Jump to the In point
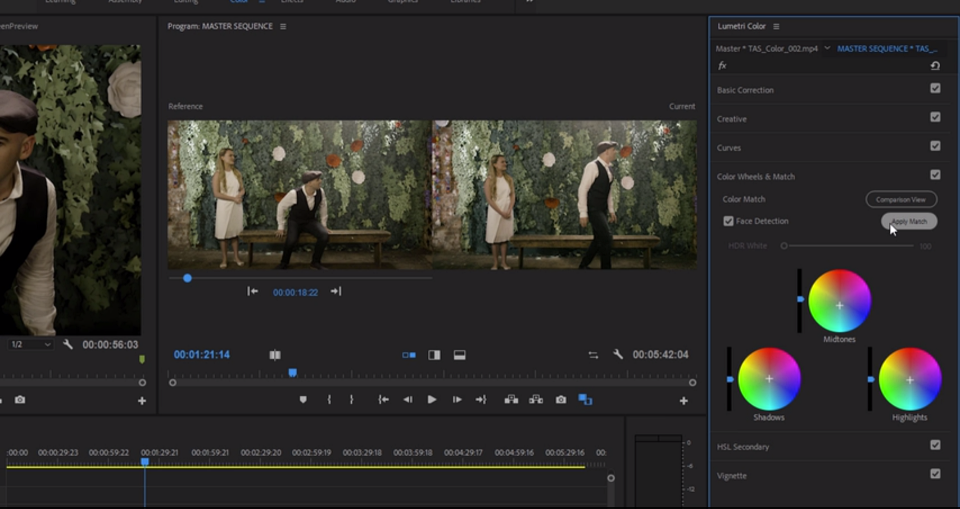Viewport: 960px width, 509px height. pos(384,399)
